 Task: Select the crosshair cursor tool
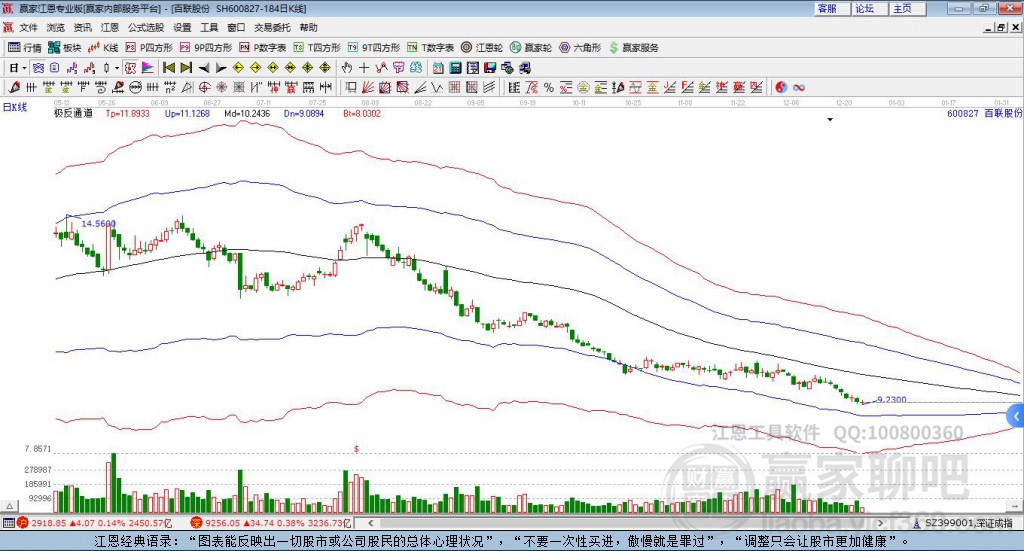(x=364, y=67)
